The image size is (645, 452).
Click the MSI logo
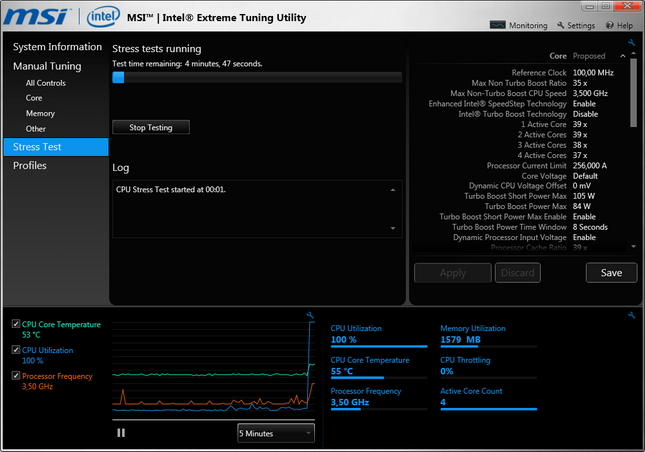[x=36, y=17]
